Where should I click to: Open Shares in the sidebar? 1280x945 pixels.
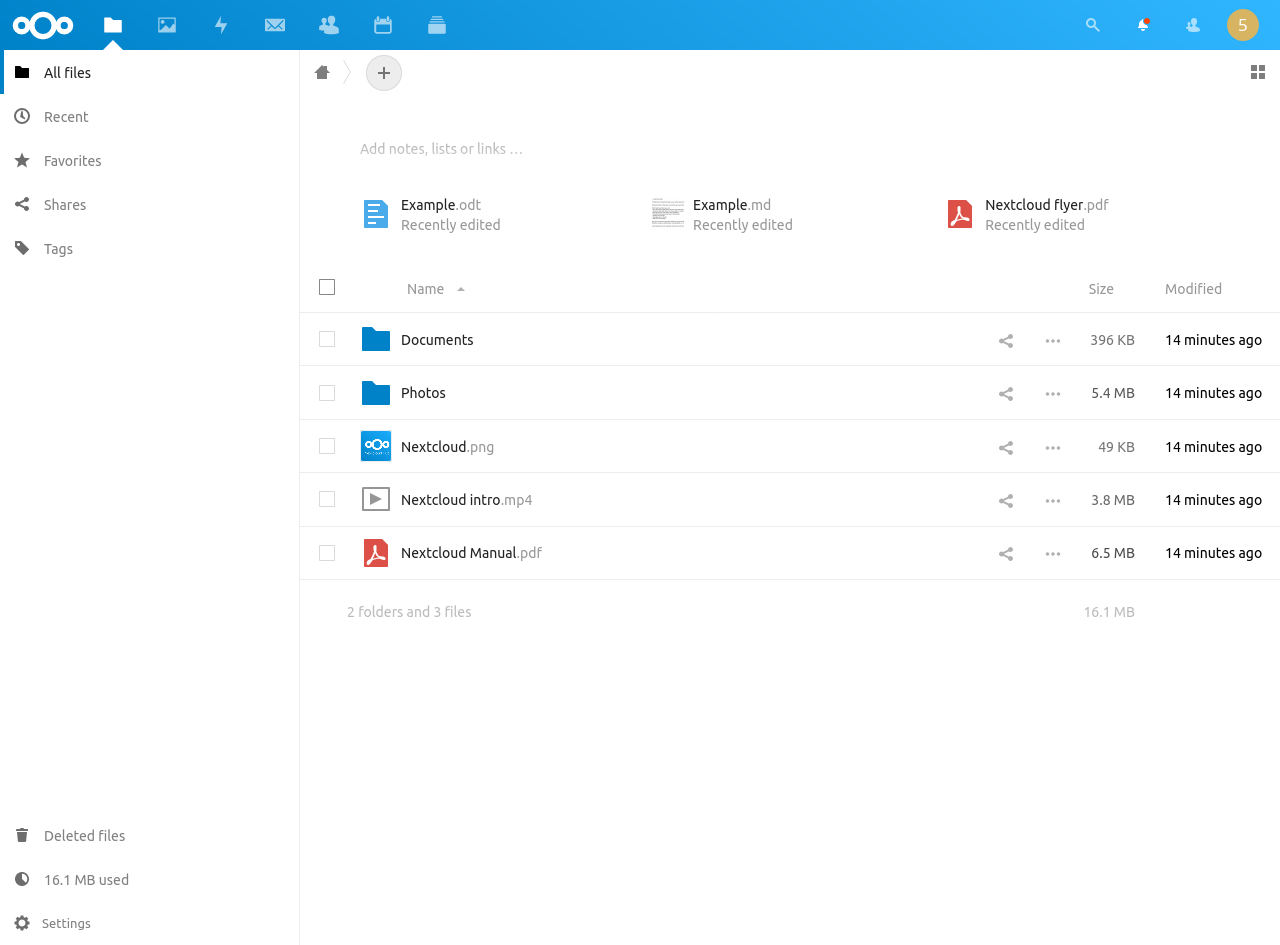coord(150,205)
